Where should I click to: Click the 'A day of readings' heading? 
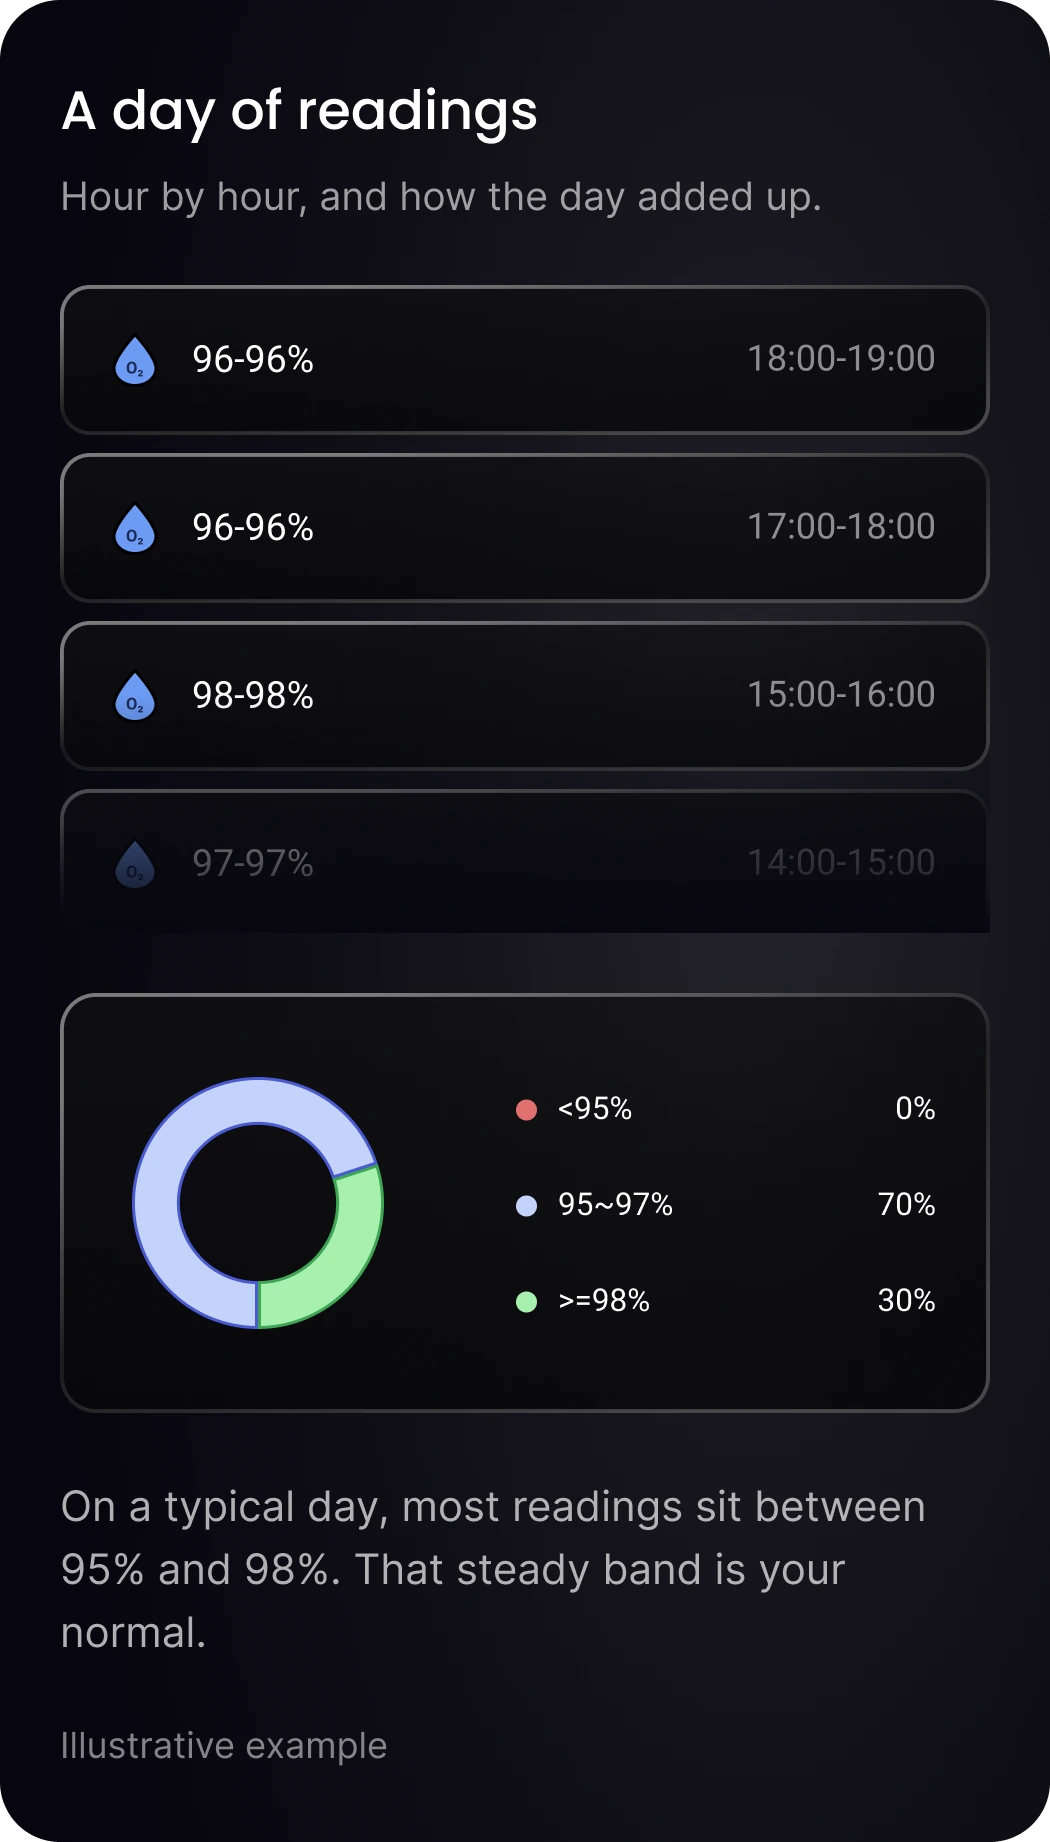(300, 111)
